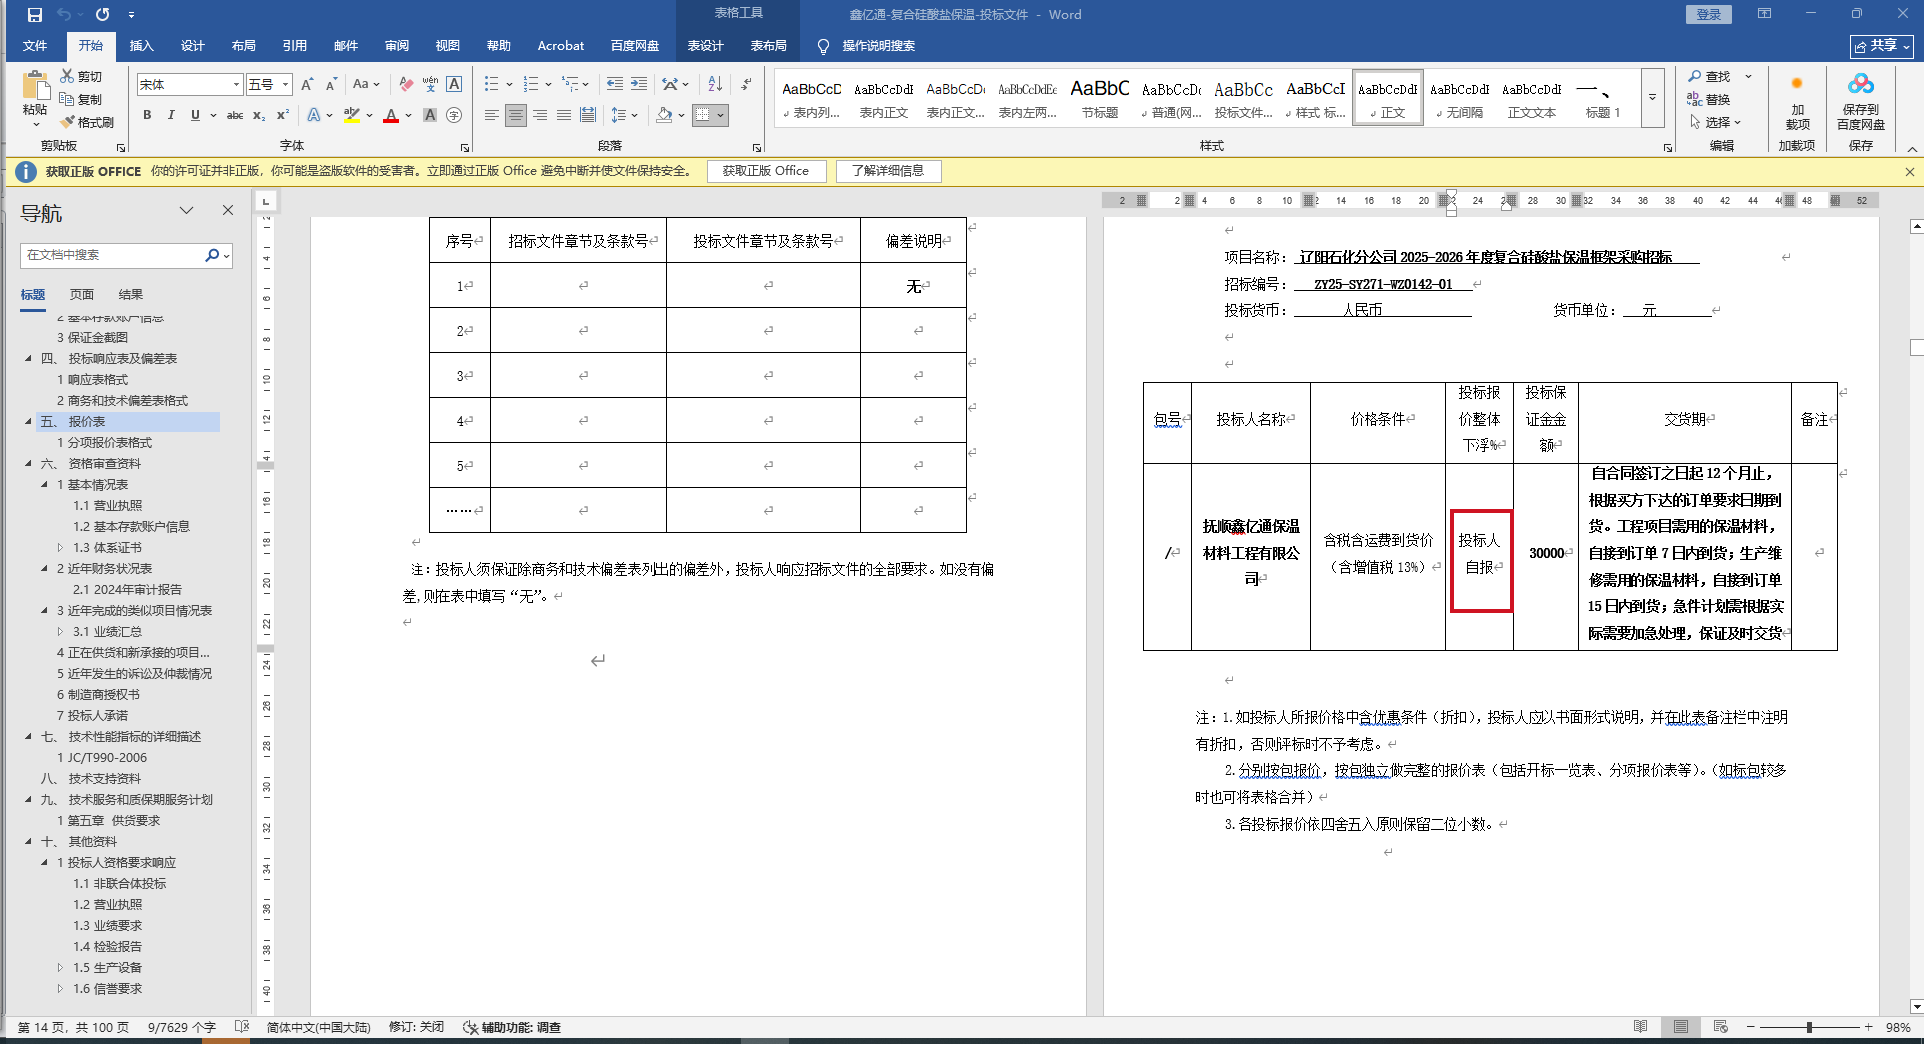Apply the 节标题 style from the gallery

point(1100,98)
